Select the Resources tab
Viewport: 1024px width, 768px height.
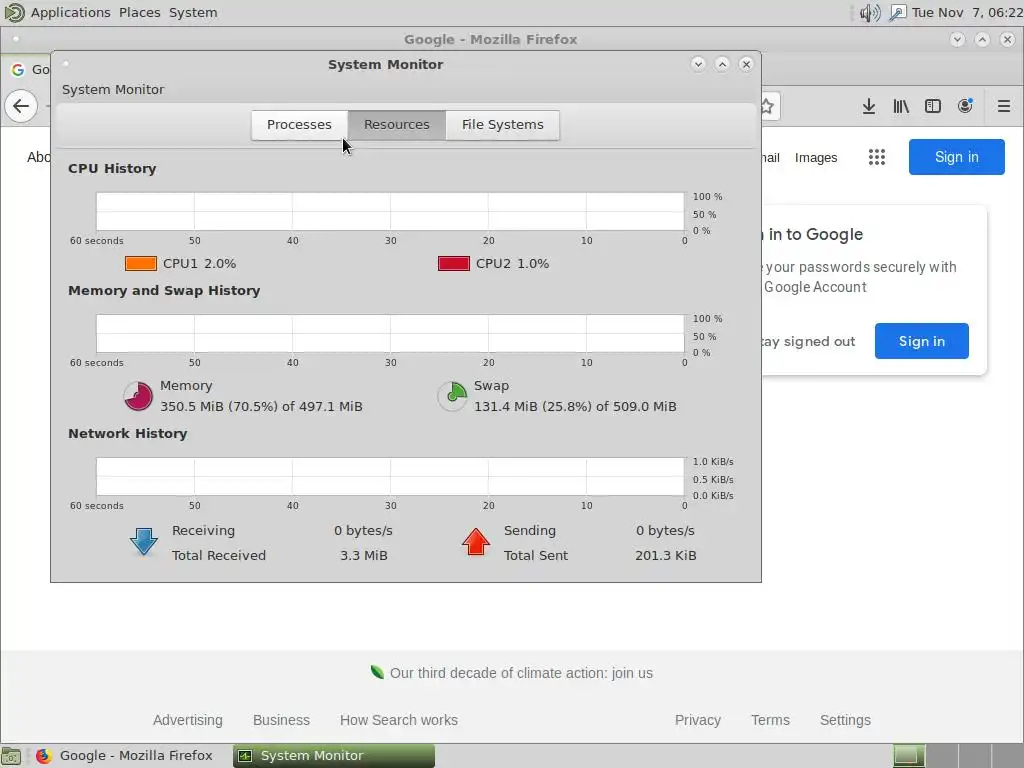pyautogui.click(x=396, y=125)
